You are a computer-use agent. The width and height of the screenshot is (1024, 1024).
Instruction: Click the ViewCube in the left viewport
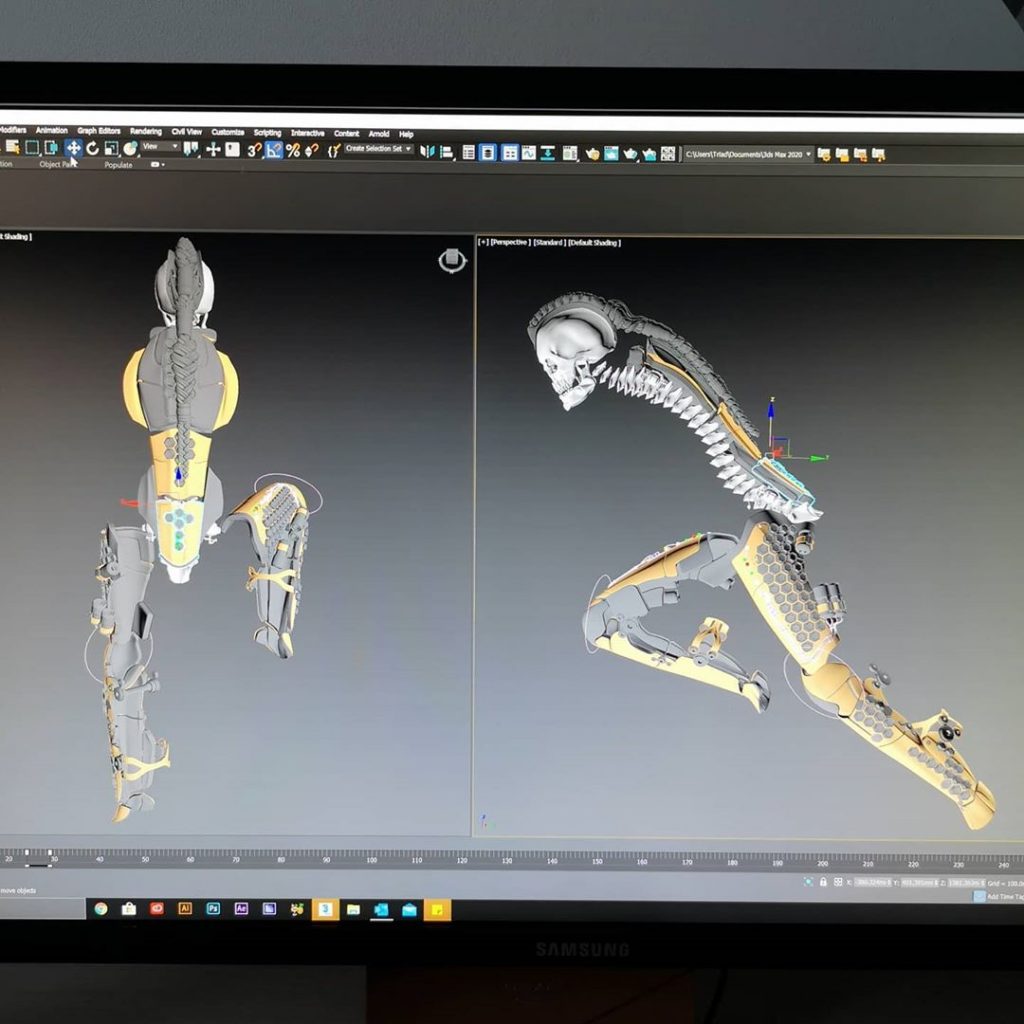coord(452,261)
